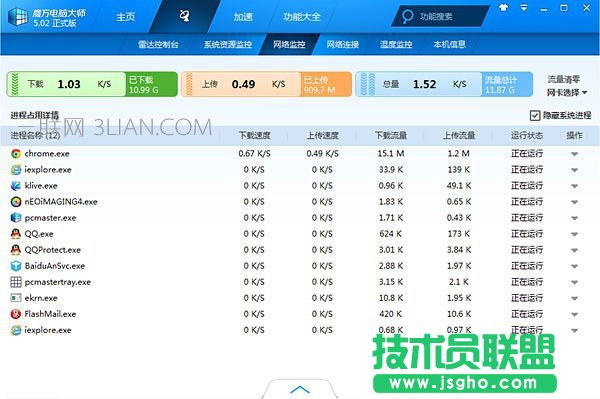Select the pcmastertray.exe process name
This screenshot has width=600, height=399.
pos(58,282)
